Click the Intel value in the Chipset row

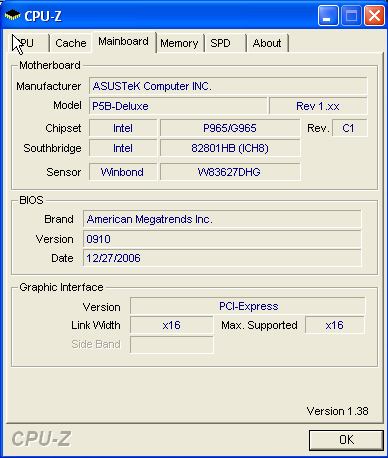coord(123,128)
